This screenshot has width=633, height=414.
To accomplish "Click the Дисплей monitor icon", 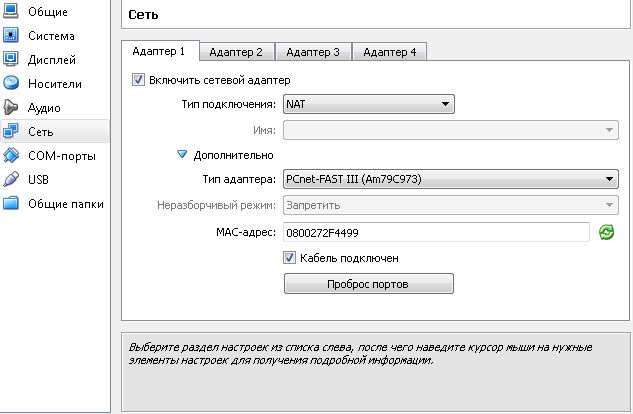I will click(11, 59).
